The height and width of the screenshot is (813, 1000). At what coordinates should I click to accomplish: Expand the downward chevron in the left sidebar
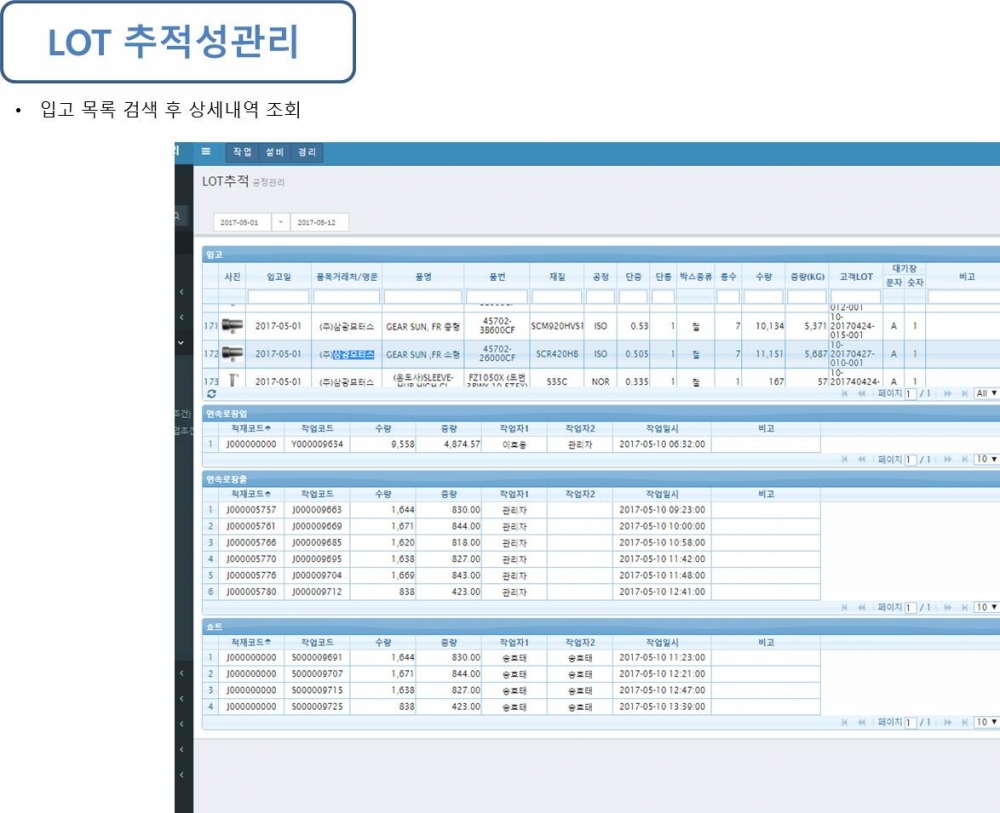[x=181, y=343]
